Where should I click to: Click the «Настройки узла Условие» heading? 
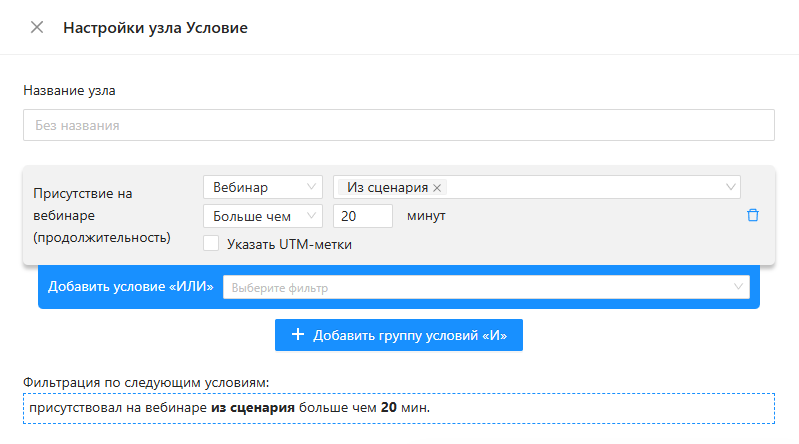coord(155,28)
